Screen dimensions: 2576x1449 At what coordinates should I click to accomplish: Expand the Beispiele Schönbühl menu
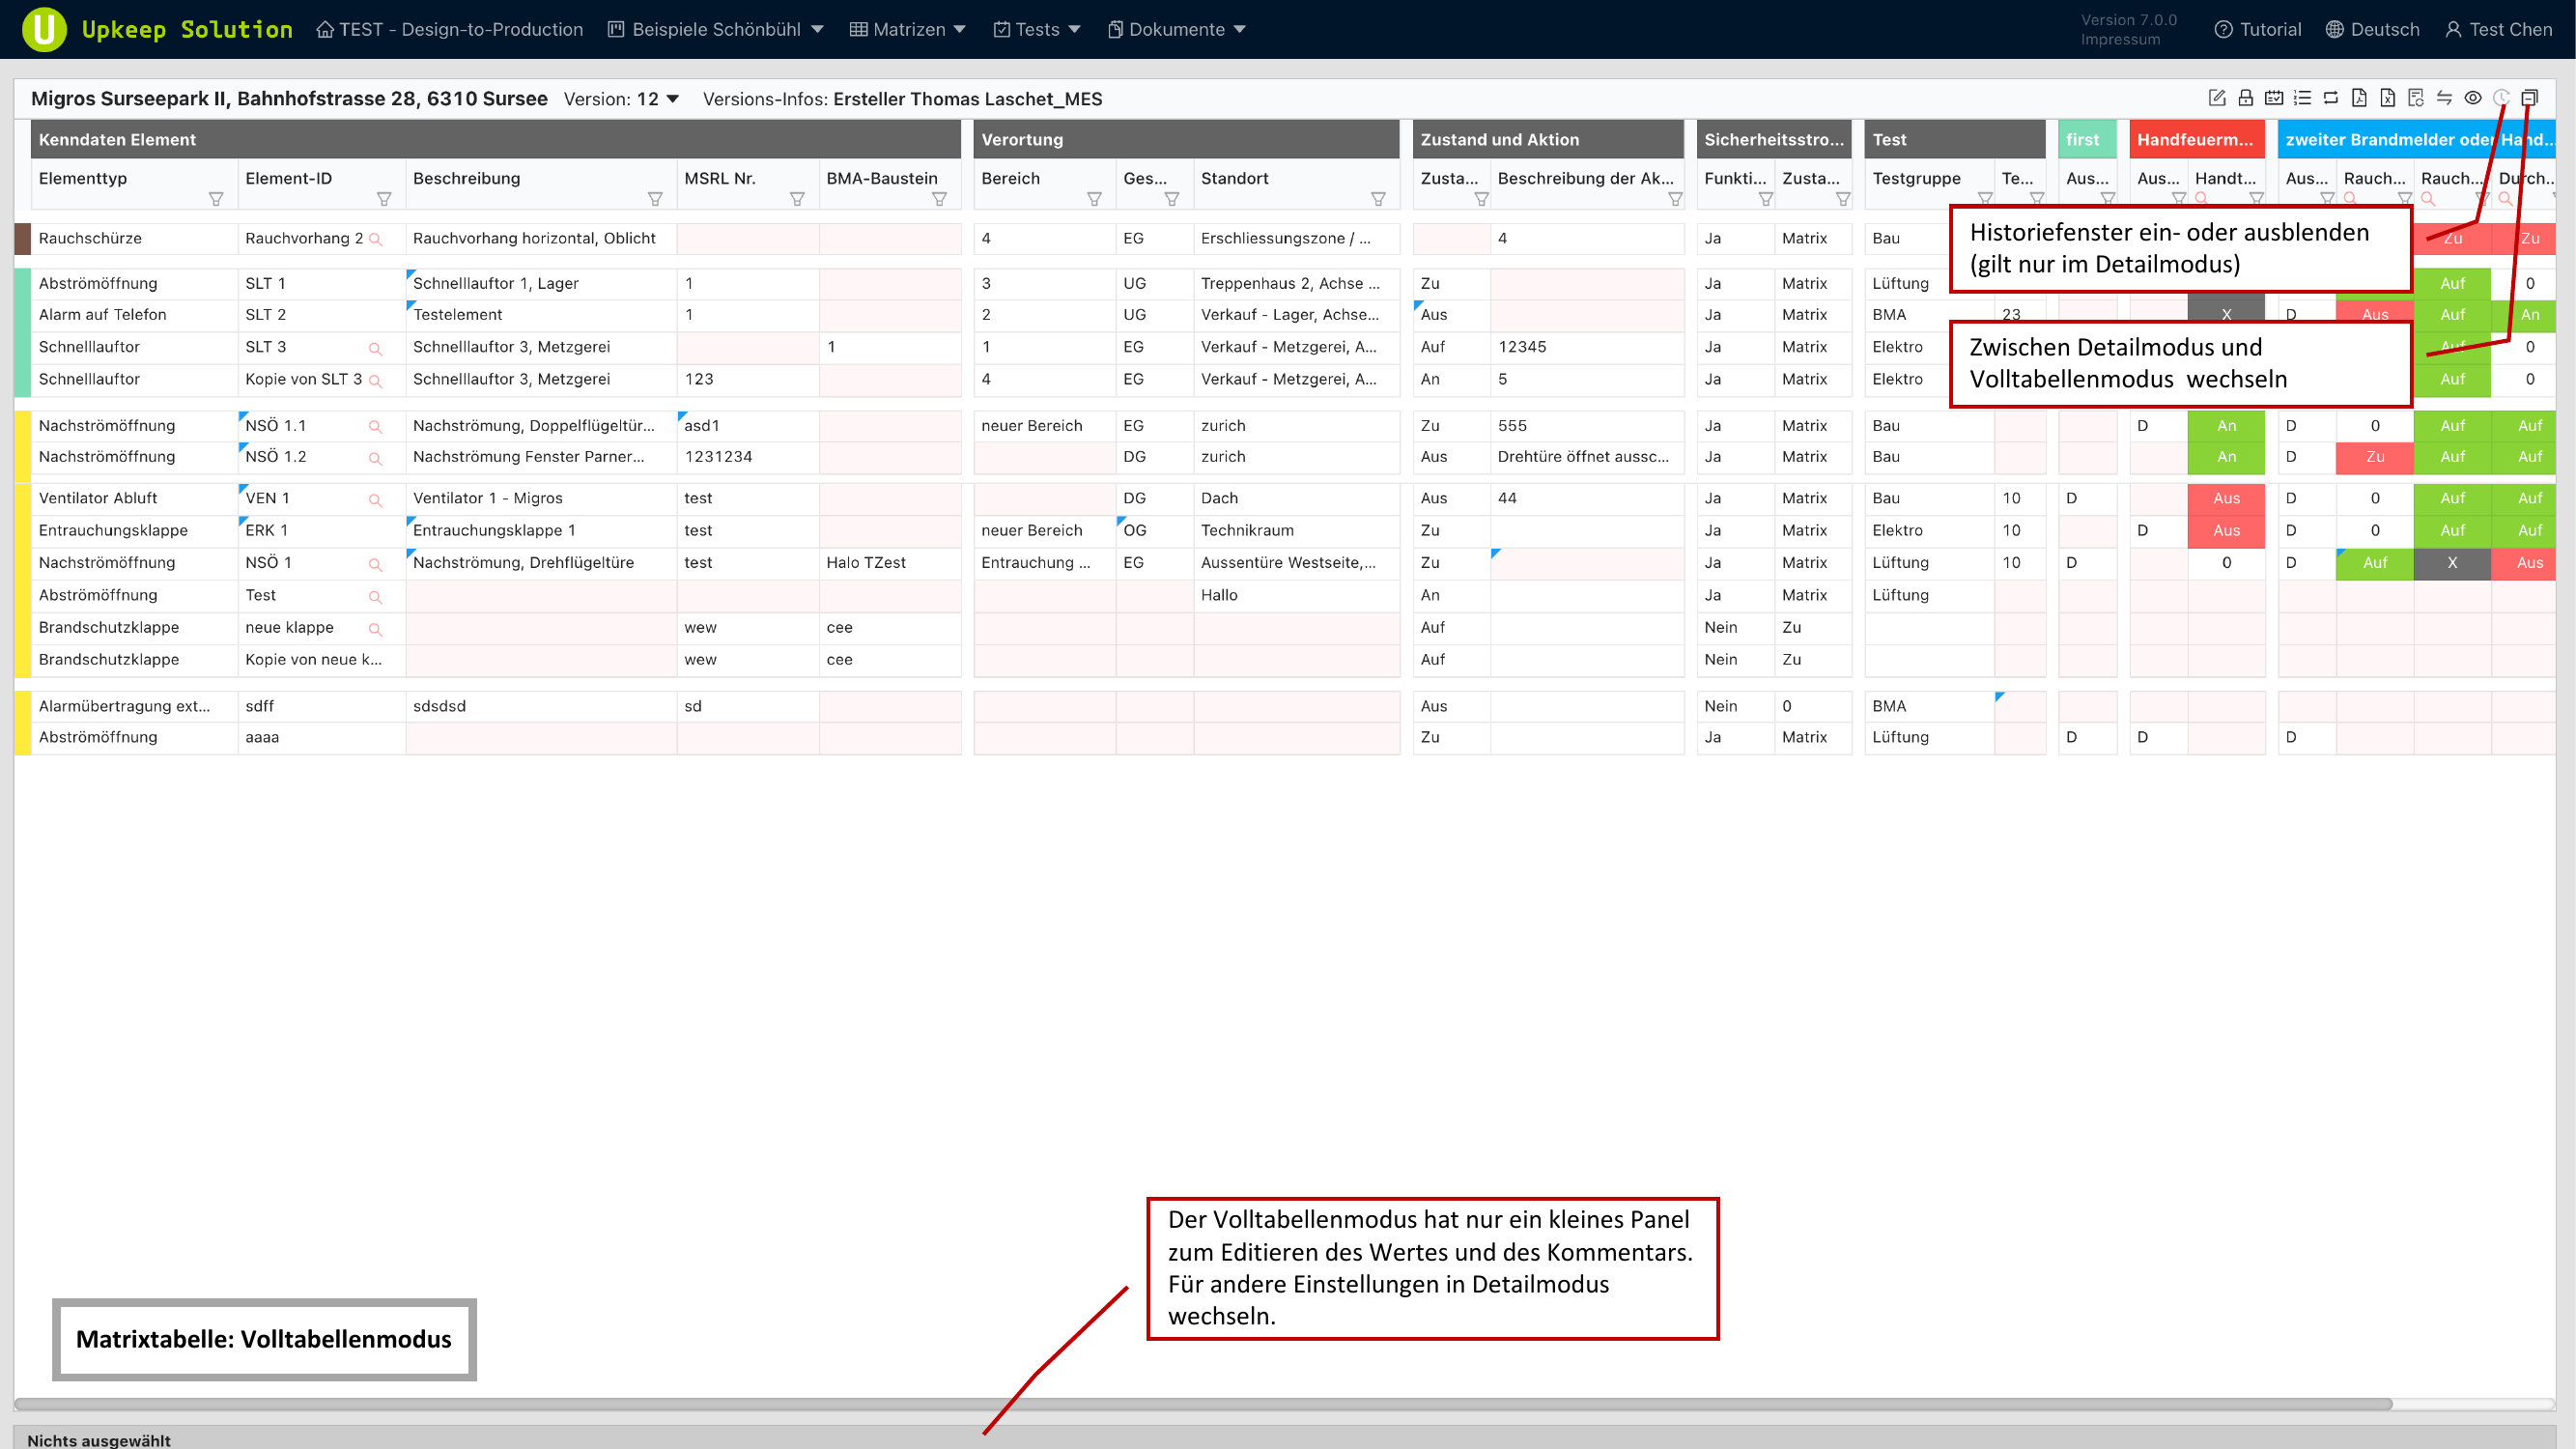tap(716, 29)
